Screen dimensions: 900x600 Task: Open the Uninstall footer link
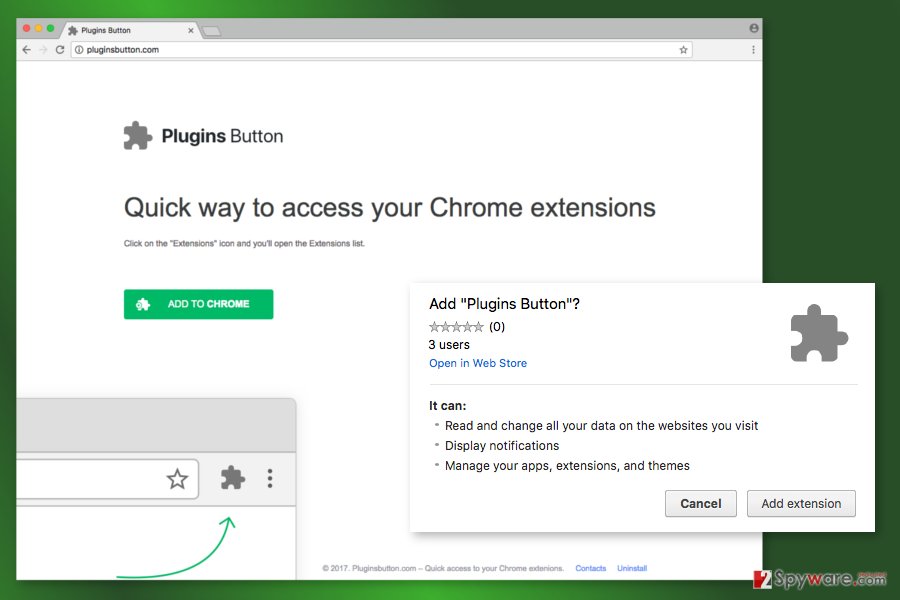point(632,568)
